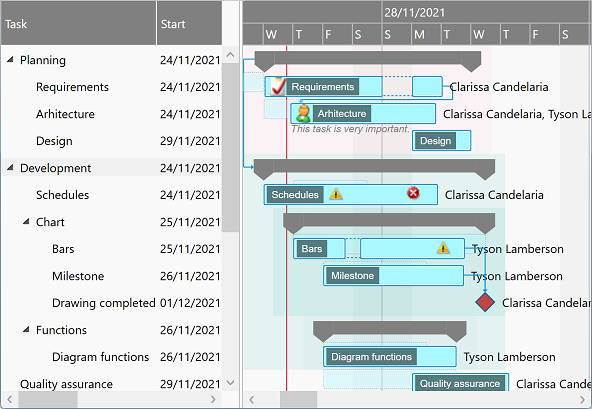This screenshot has width=592, height=409.
Task: Click the chart's left horizontal scroll arrow
Action: click(252, 400)
